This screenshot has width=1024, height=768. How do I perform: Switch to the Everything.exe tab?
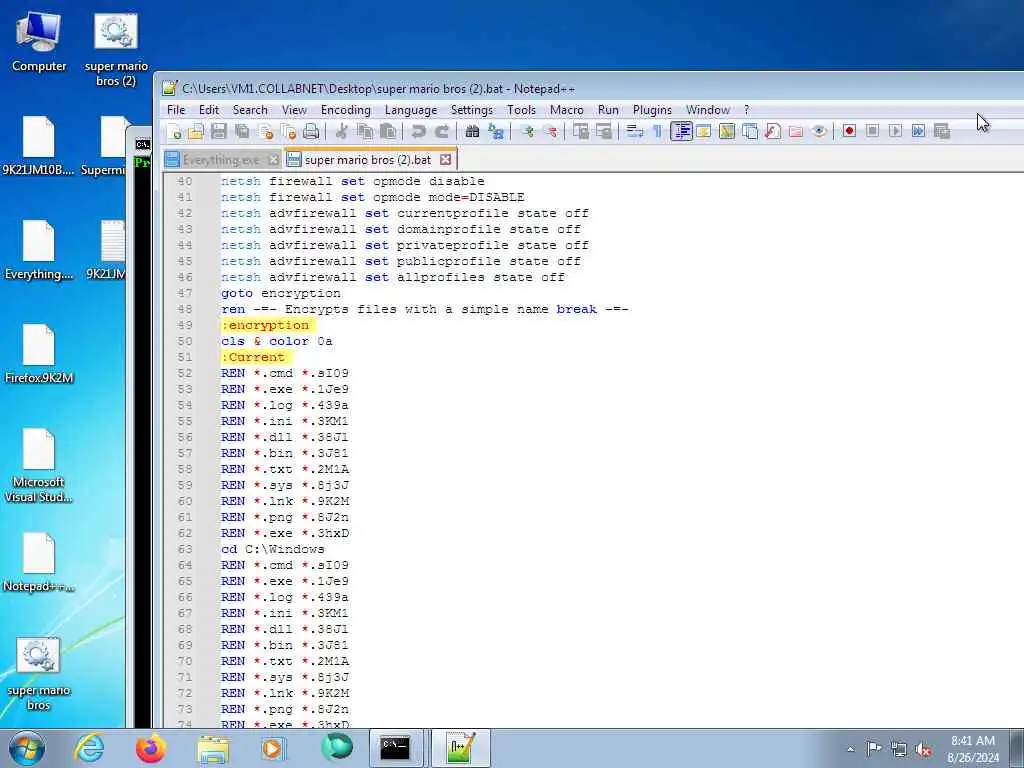click(221, 159)
